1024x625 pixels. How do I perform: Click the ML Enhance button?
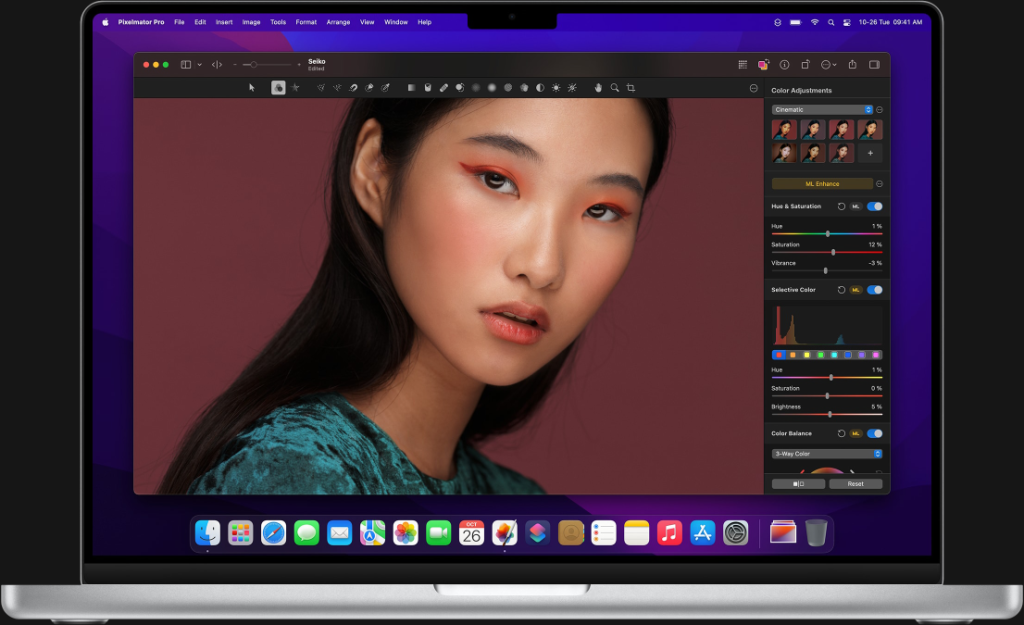[820, 184]
